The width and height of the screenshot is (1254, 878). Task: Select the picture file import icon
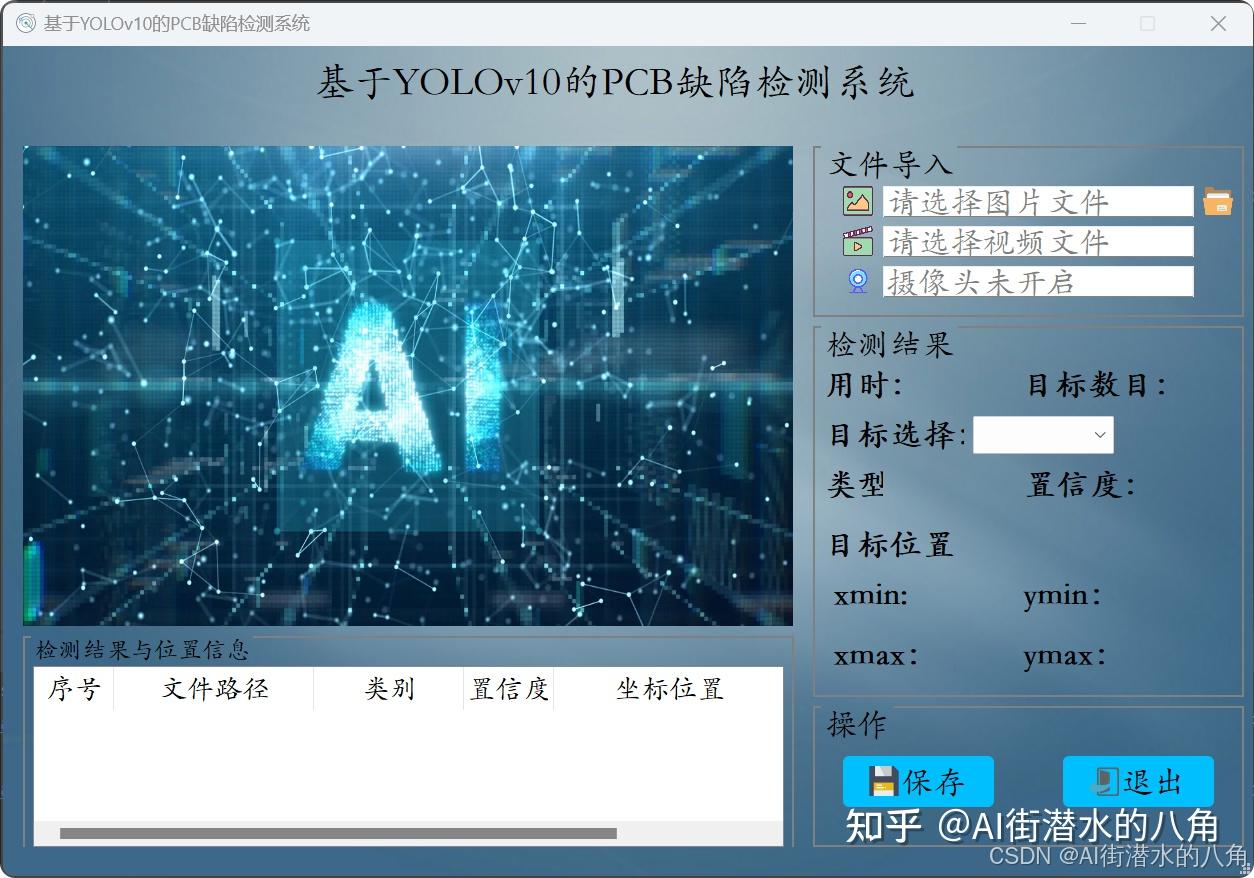(858, 201)
